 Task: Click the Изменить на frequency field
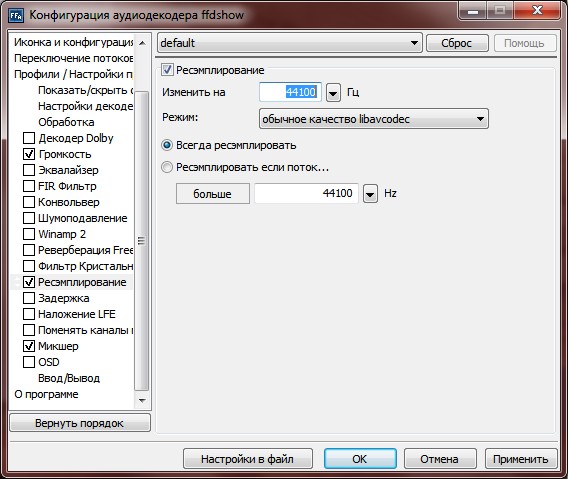click(x=290, y=92)
